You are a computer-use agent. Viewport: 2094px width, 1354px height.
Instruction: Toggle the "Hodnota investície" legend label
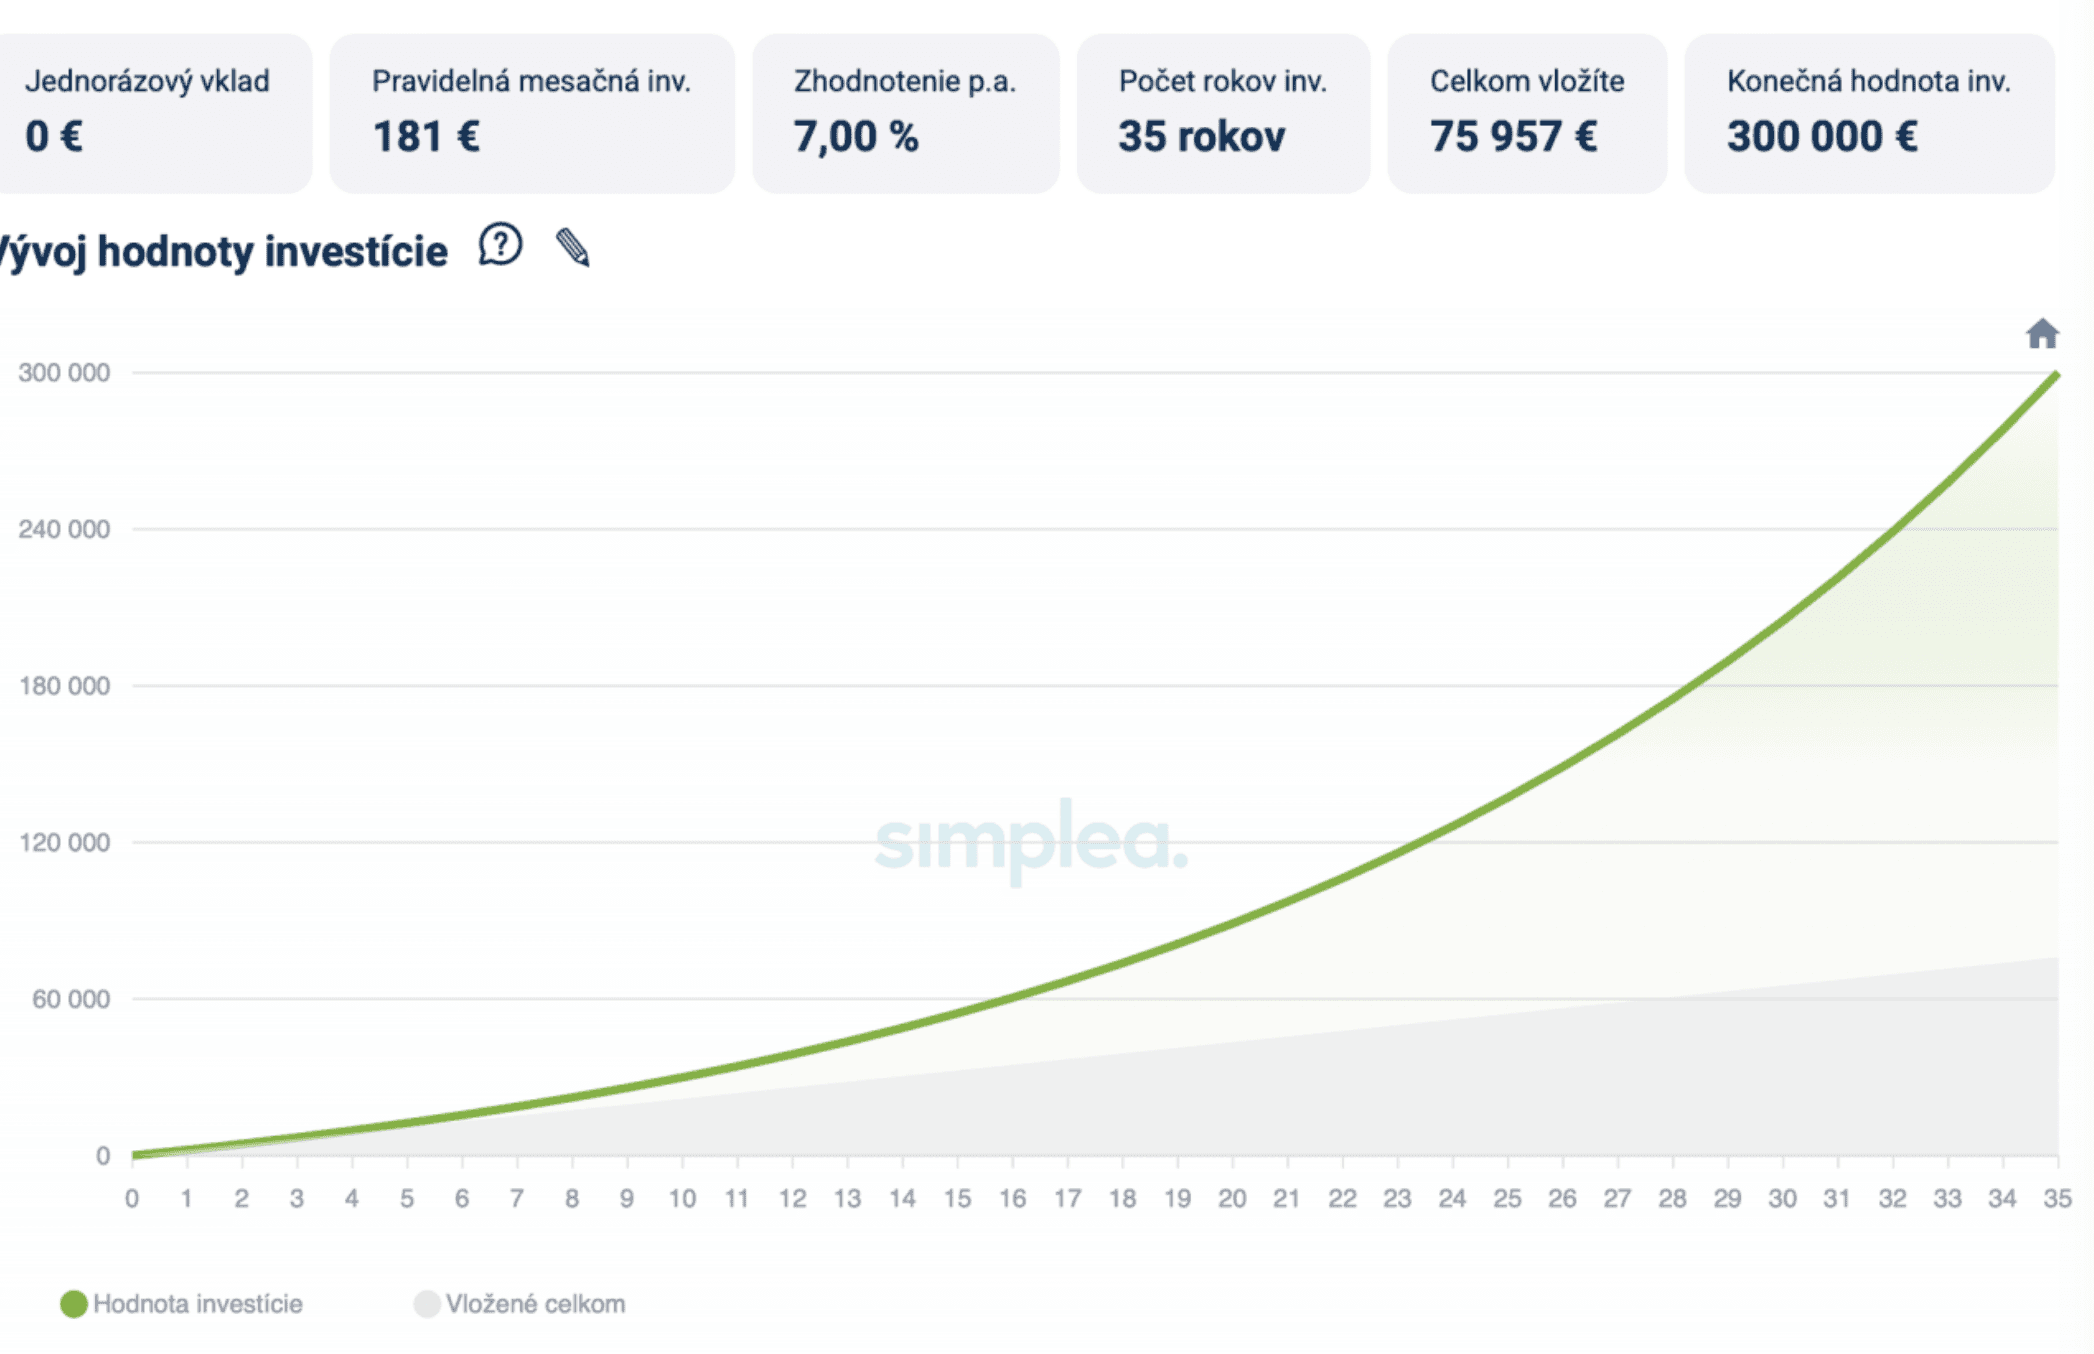pos(197,1304)
